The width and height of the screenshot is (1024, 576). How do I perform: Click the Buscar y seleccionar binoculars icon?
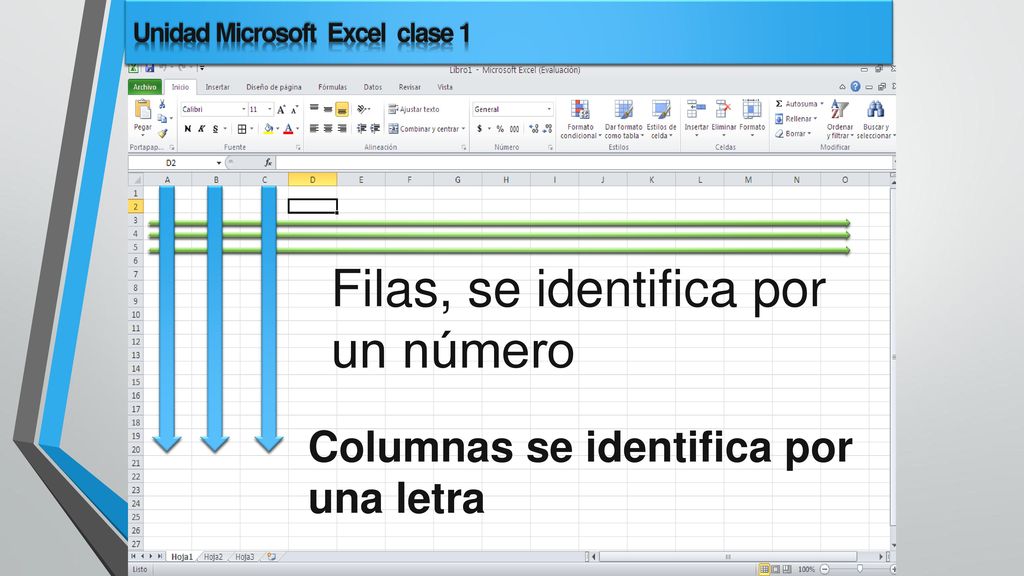(x=875, y=110)
